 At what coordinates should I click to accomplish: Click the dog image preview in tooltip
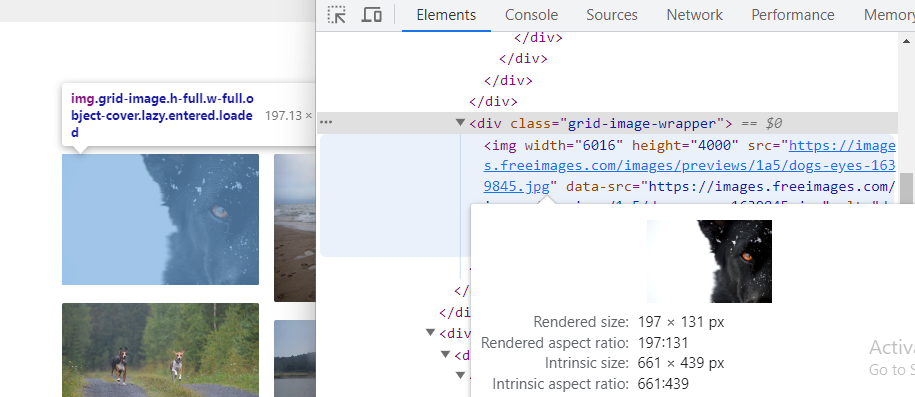pyautogui.click(x=709, y=261)
